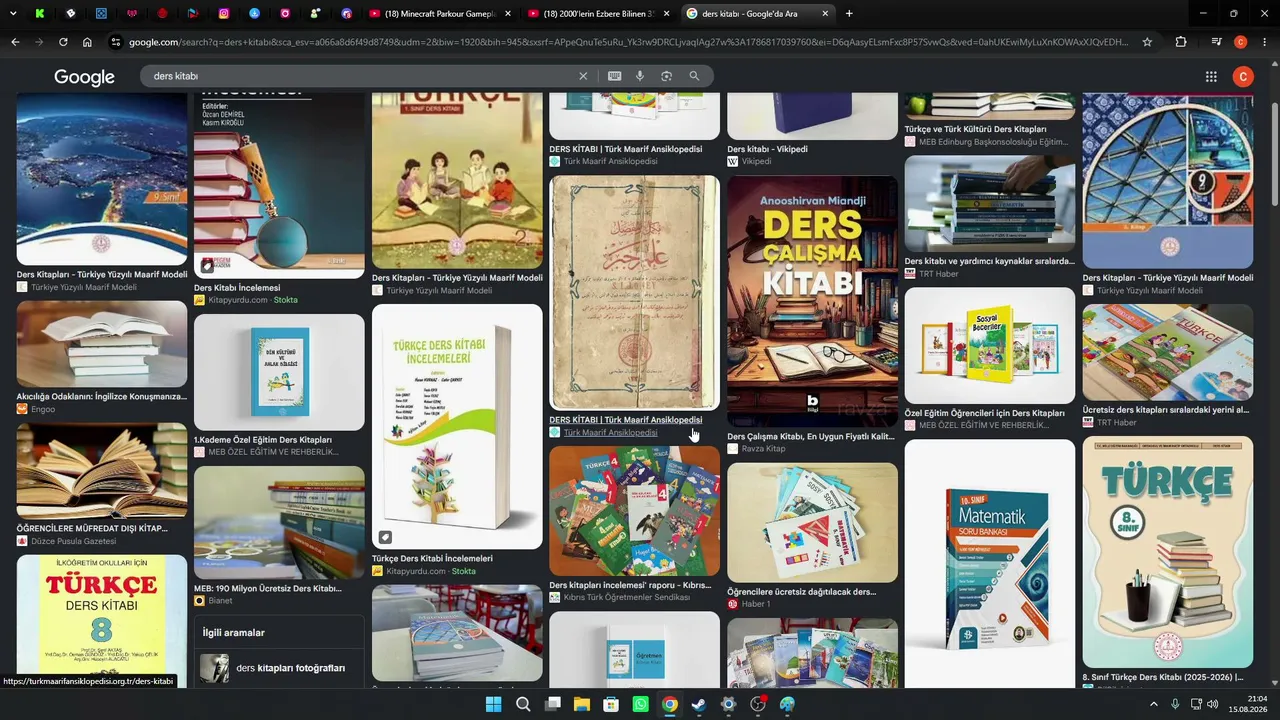The width and height of the screenshot is (1280, 720).
Task: Bookmark this page with the star icon
Action: (1147, 42)
